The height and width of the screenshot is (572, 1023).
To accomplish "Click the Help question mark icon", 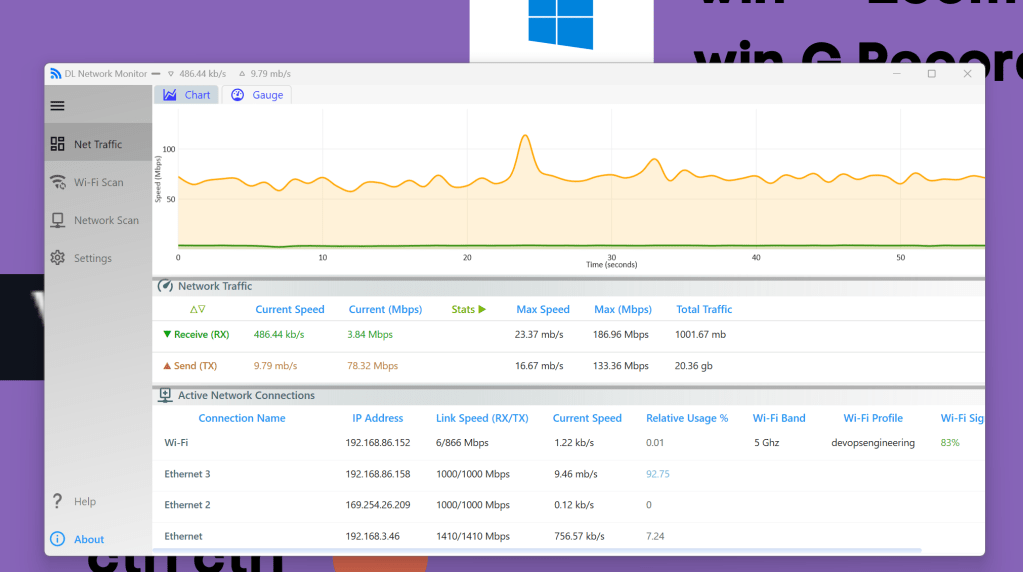I will pos(57,501).
